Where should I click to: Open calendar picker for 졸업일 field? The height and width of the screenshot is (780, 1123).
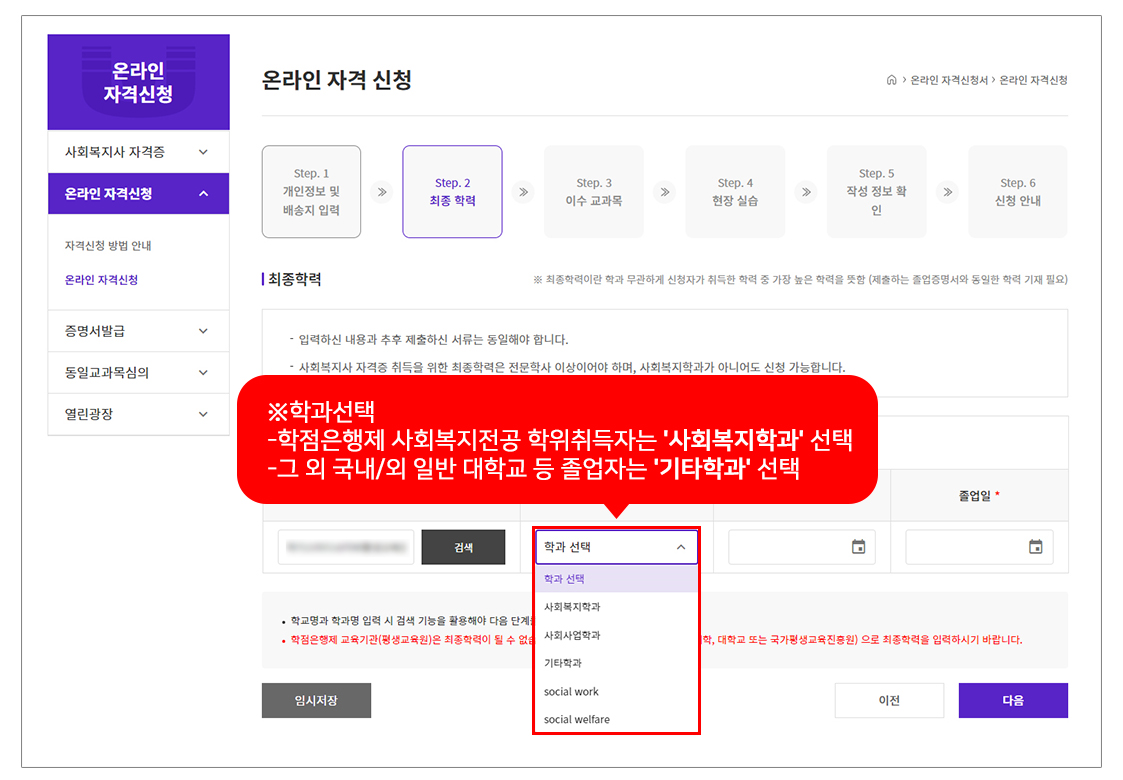click(x=1035, y=547)
